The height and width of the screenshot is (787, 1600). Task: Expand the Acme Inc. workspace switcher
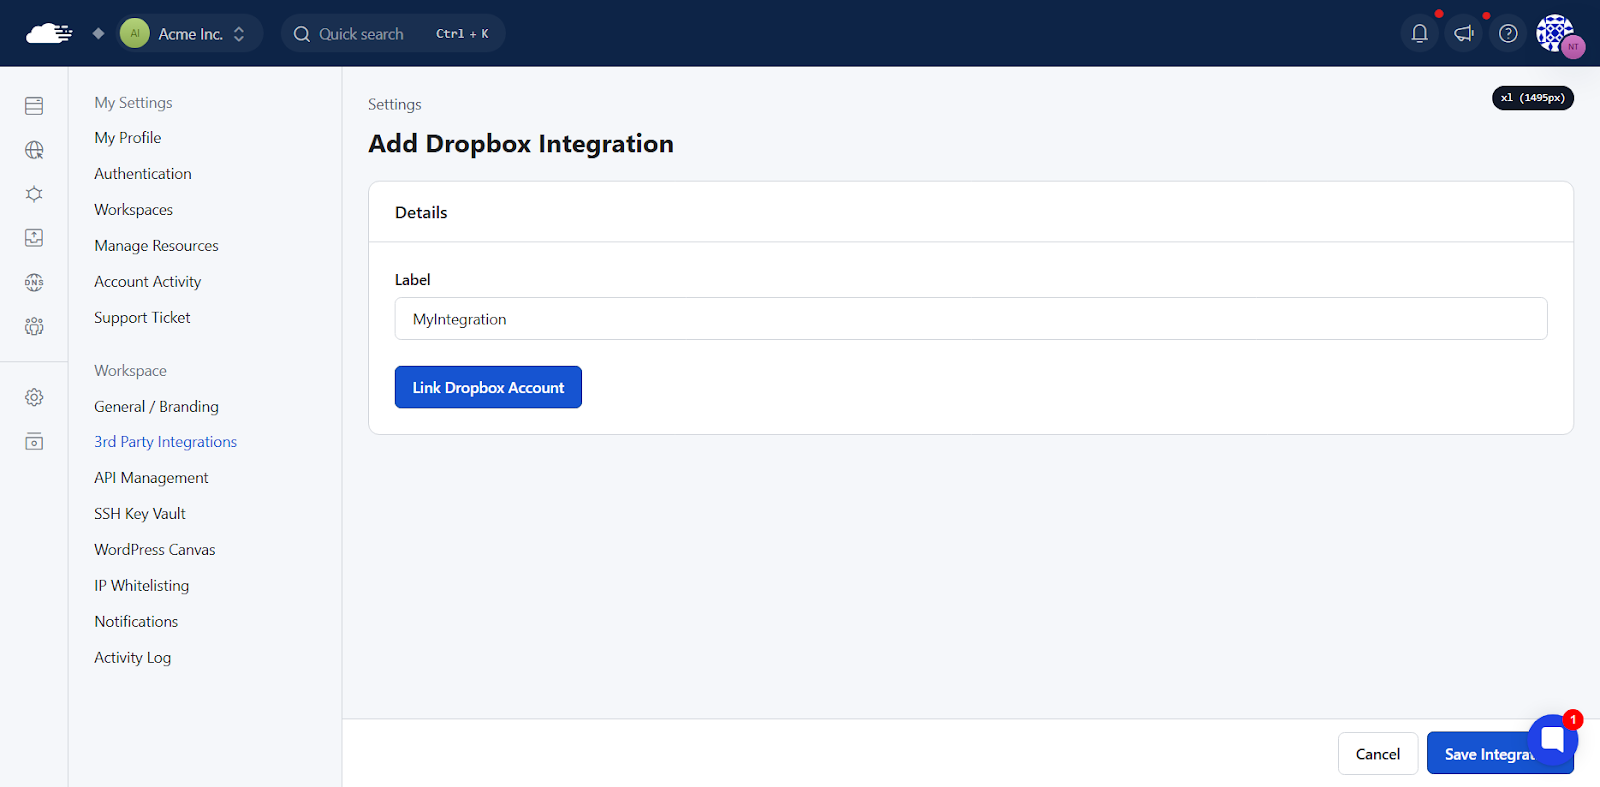pyautogui.click(x=190, y=34)
